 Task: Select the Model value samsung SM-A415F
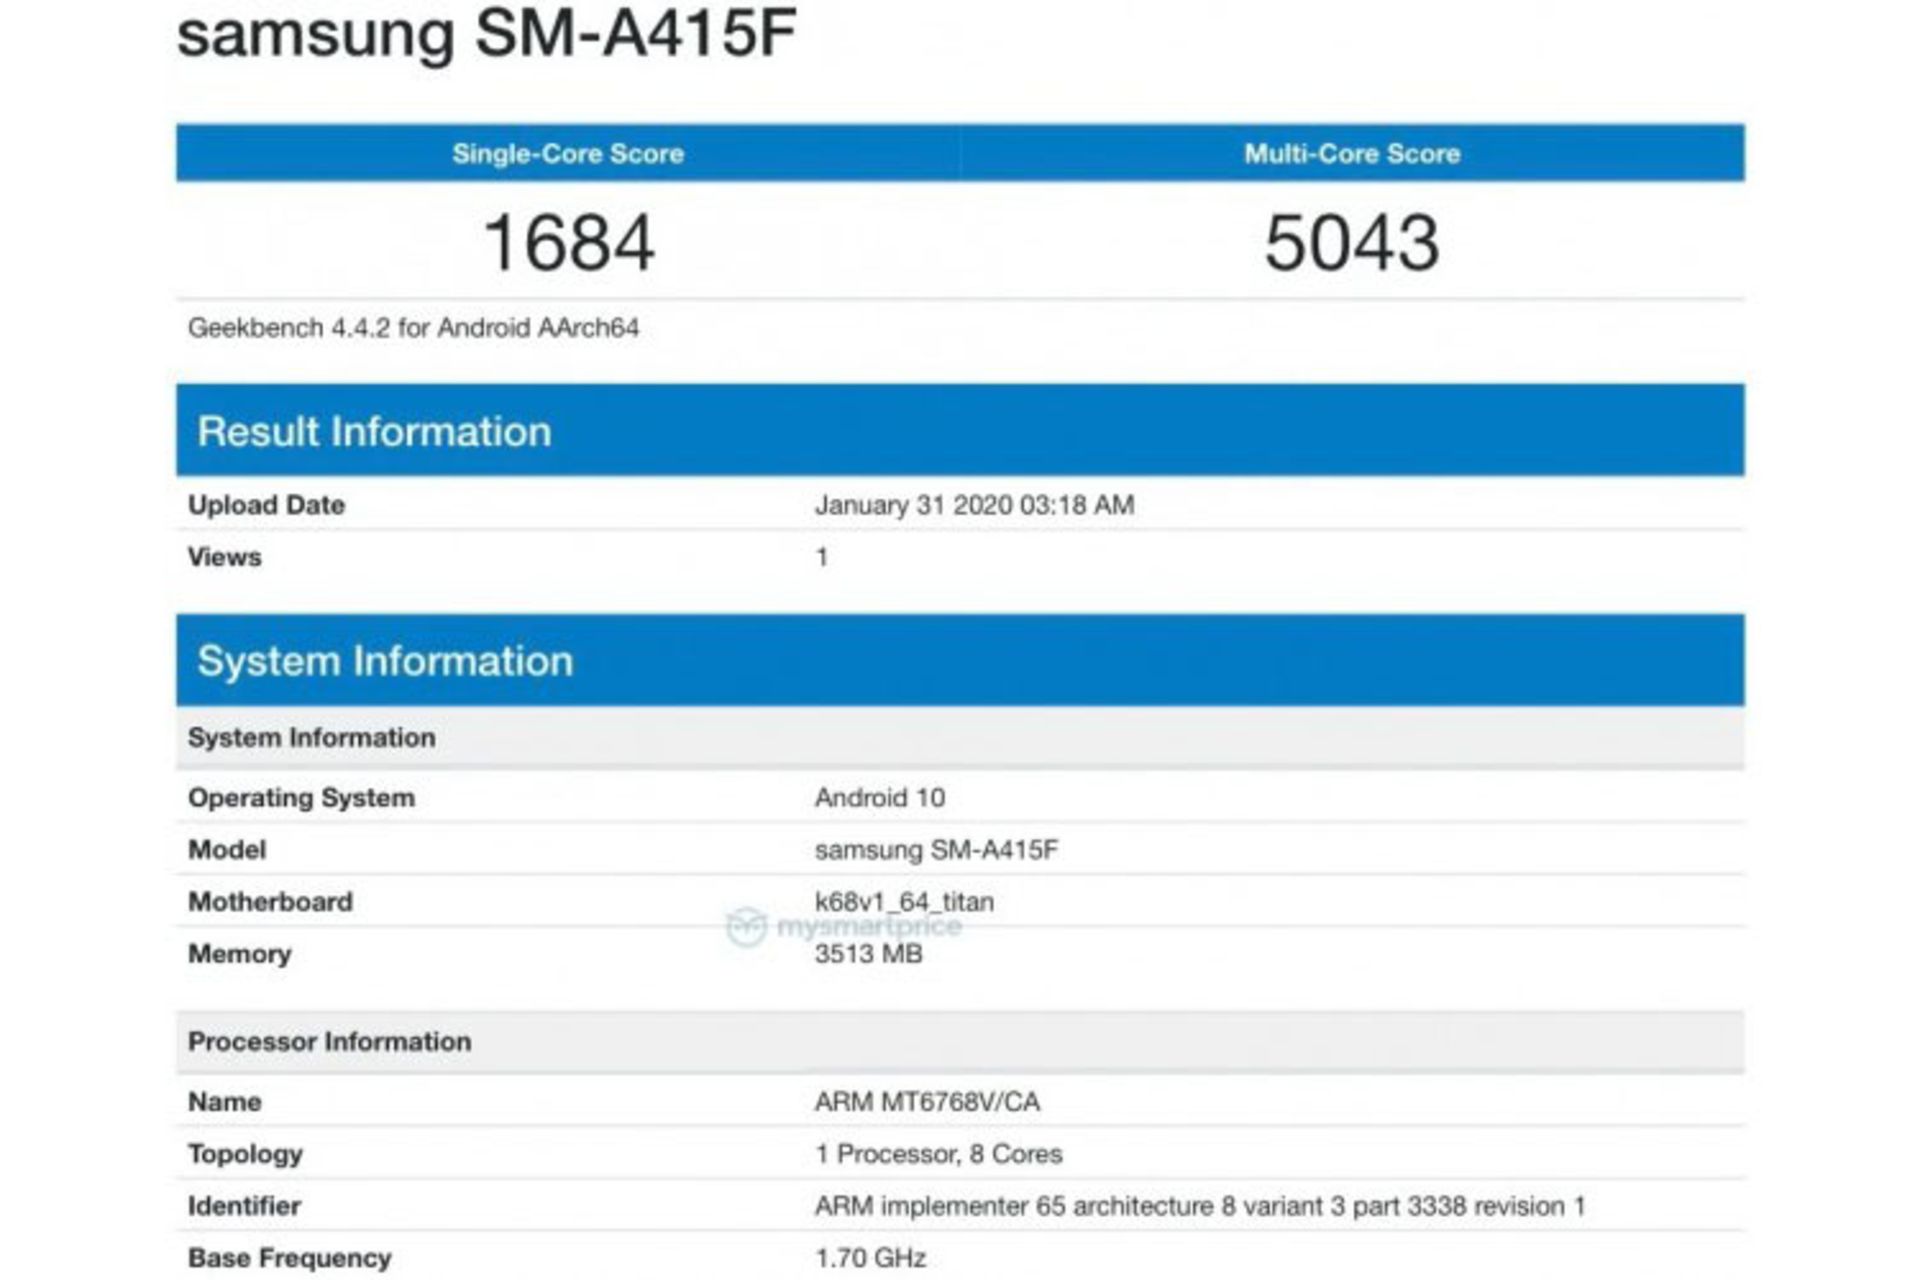(940, 849)
